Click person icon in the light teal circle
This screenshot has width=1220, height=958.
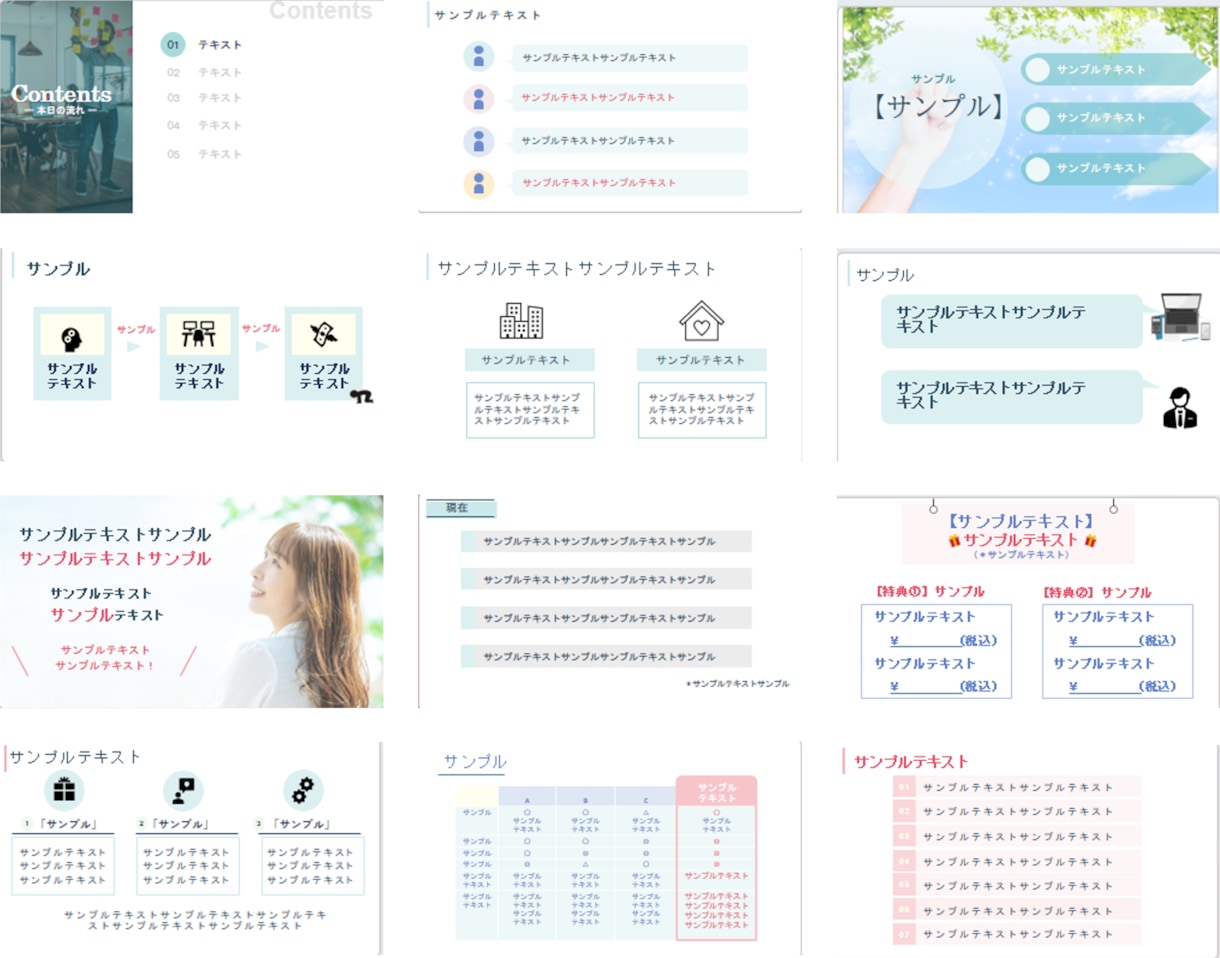pos(479,57)
